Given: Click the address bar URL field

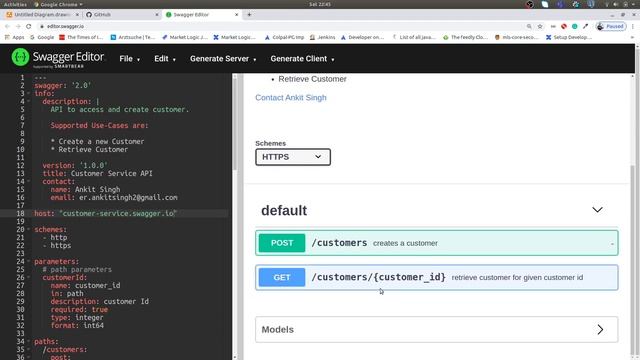Looking at the screenshot, I should [282, 26].
